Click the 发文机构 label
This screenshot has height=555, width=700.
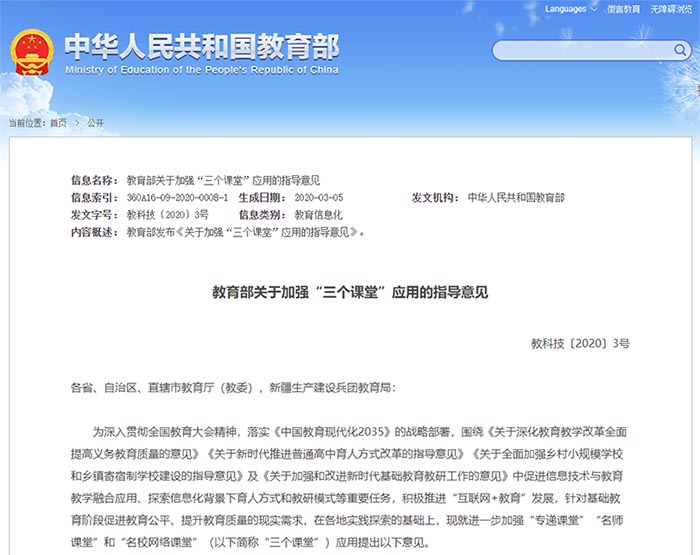[x=435, y=198]
